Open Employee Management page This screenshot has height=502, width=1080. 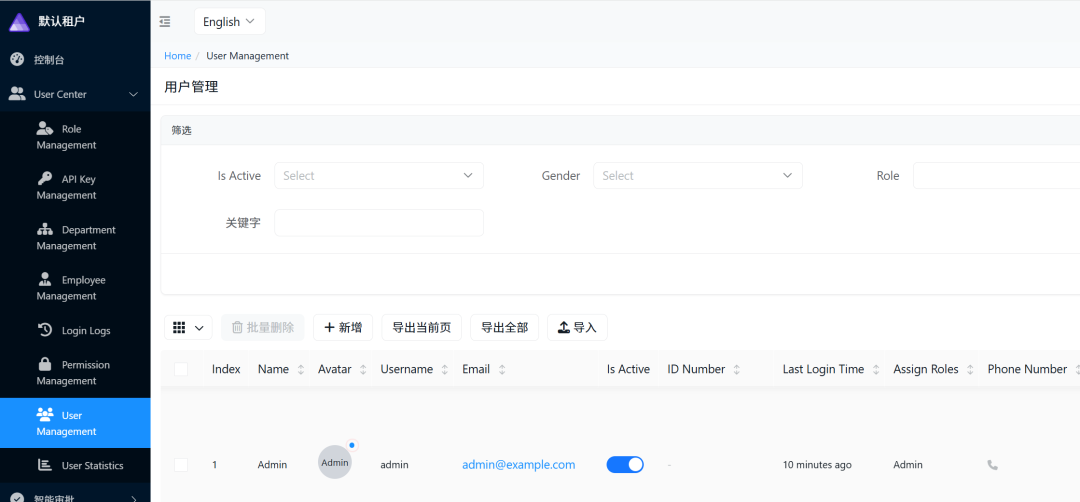pyautogui.click(x=75, y=288)
